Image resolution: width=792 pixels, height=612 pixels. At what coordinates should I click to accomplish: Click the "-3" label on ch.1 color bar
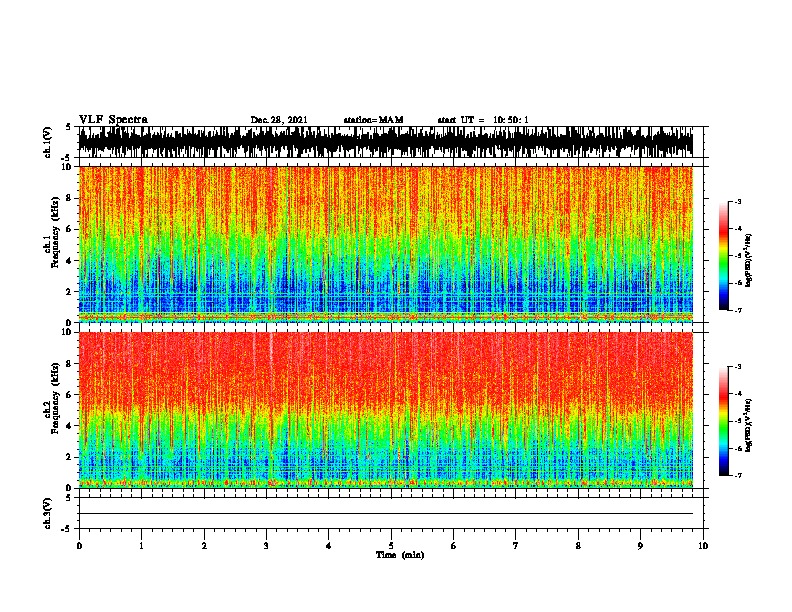pyautogui.click(x=738, y=201)
